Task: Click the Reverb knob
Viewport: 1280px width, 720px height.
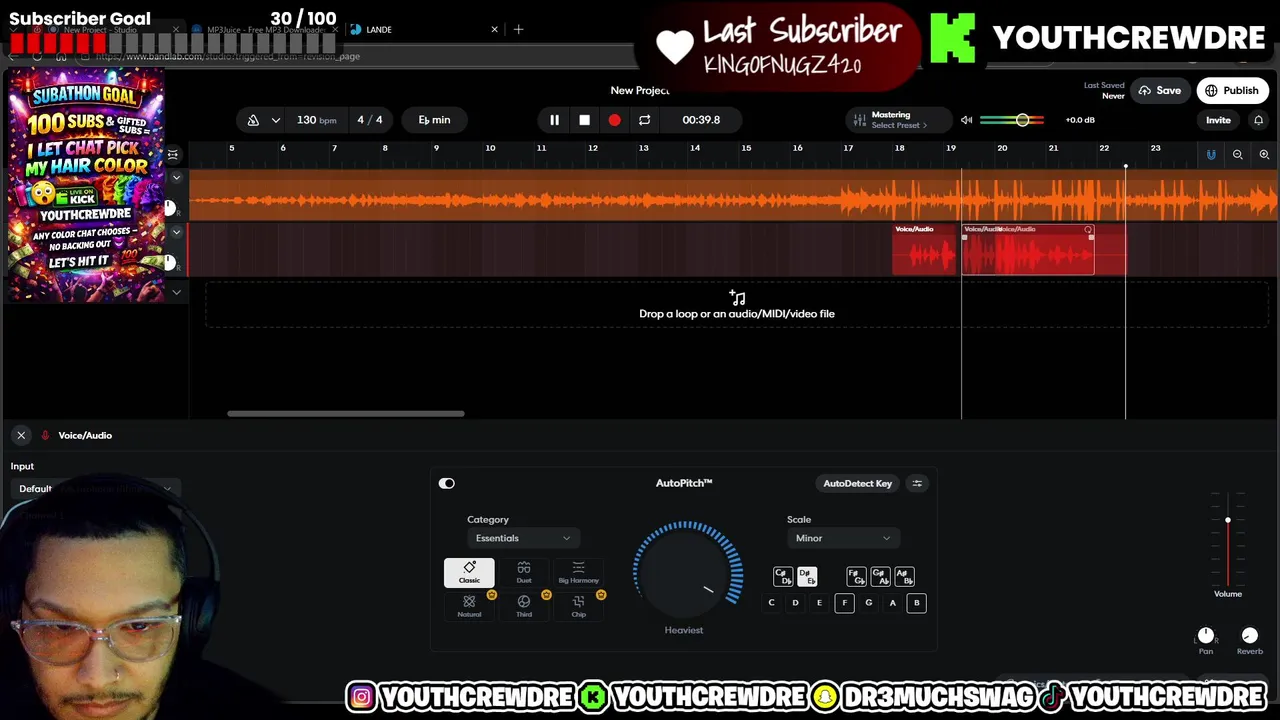Action: pyautogui.click(x=1249, y=636)
